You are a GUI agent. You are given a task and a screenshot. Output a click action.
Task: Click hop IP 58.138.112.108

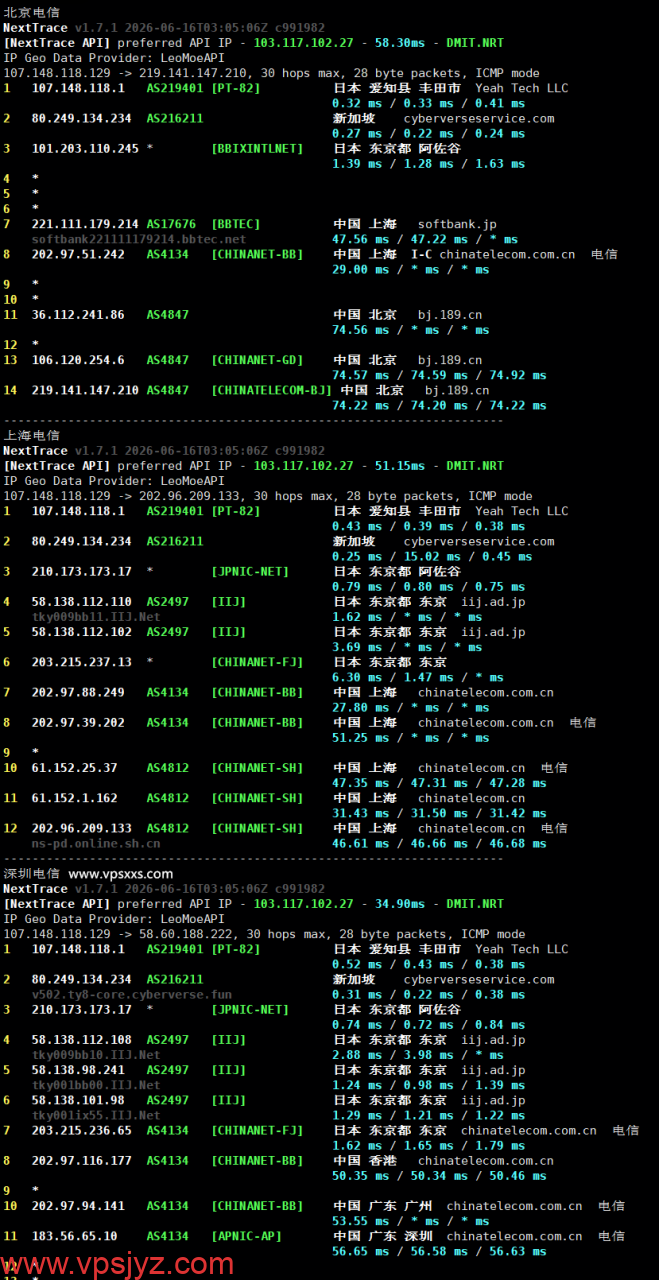[82, 1040]
